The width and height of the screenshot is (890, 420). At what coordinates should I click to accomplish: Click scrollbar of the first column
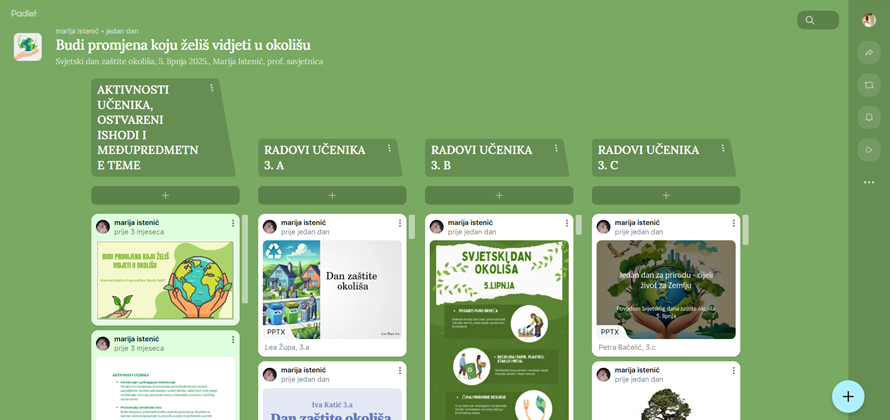click(245, 259)
